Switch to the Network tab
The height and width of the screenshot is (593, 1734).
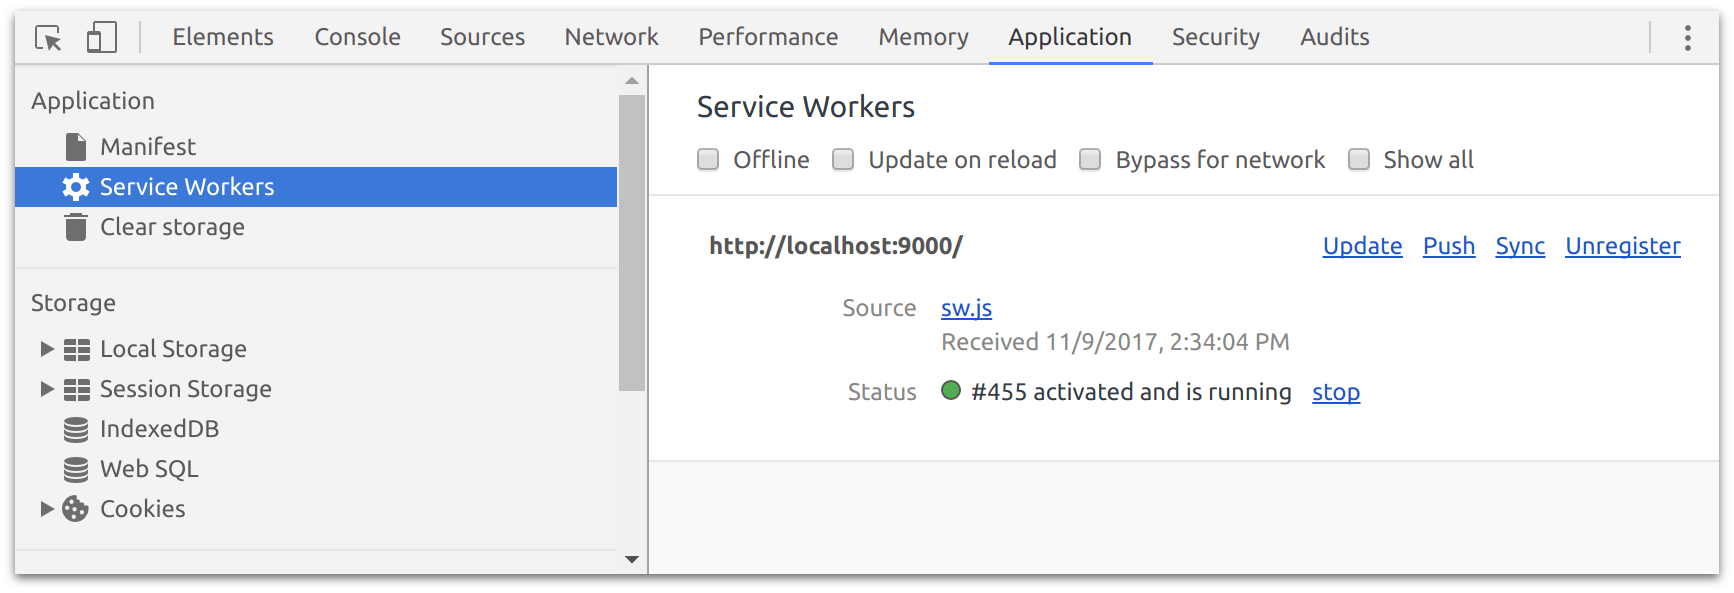[611, 37]
